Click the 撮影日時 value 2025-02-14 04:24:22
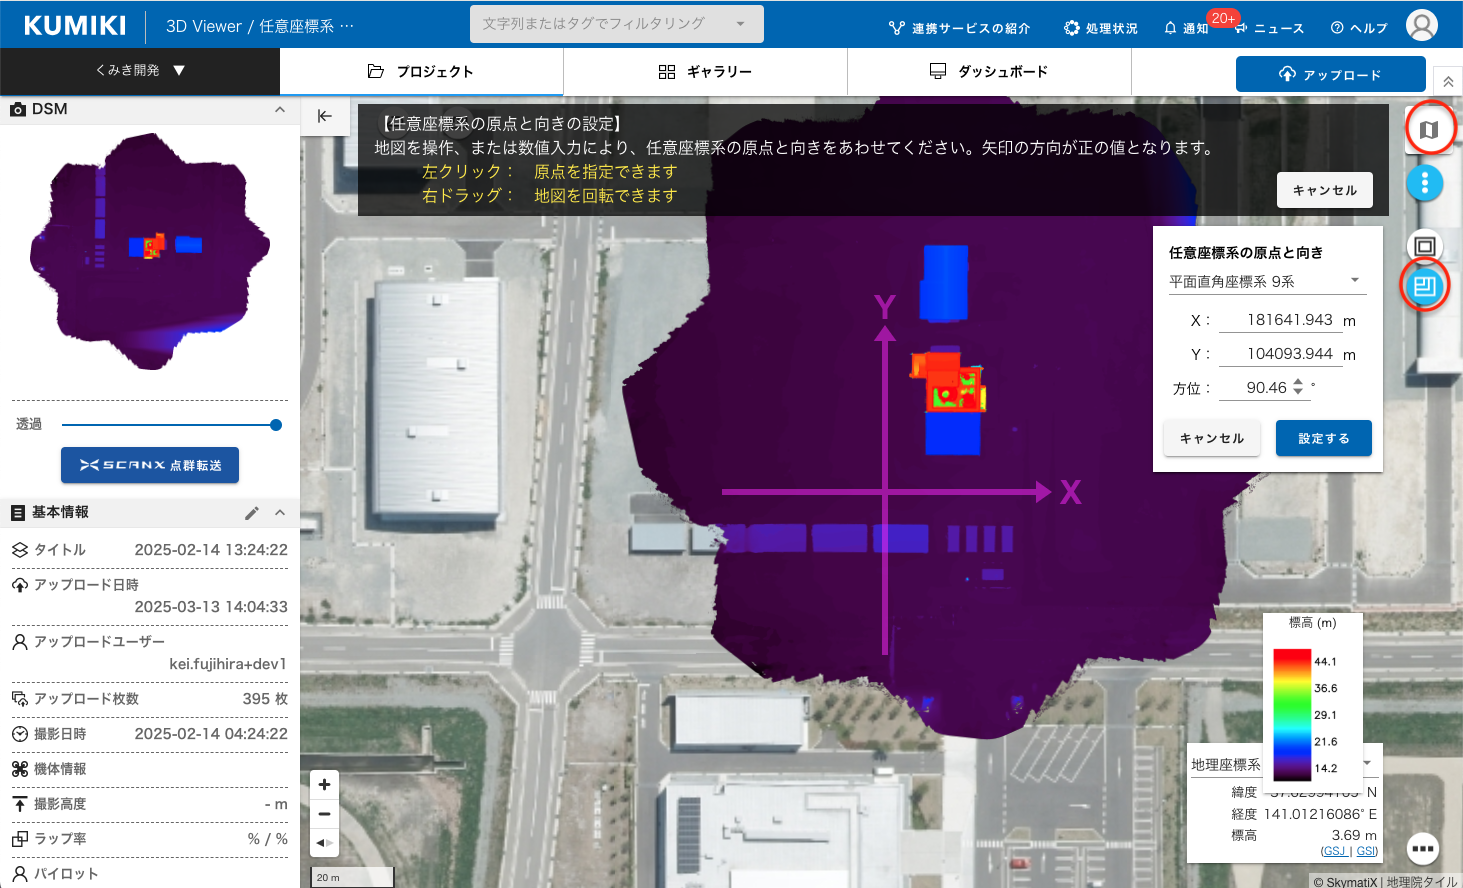The width and height of the screenshot is (1463, 888). [211, 734]
